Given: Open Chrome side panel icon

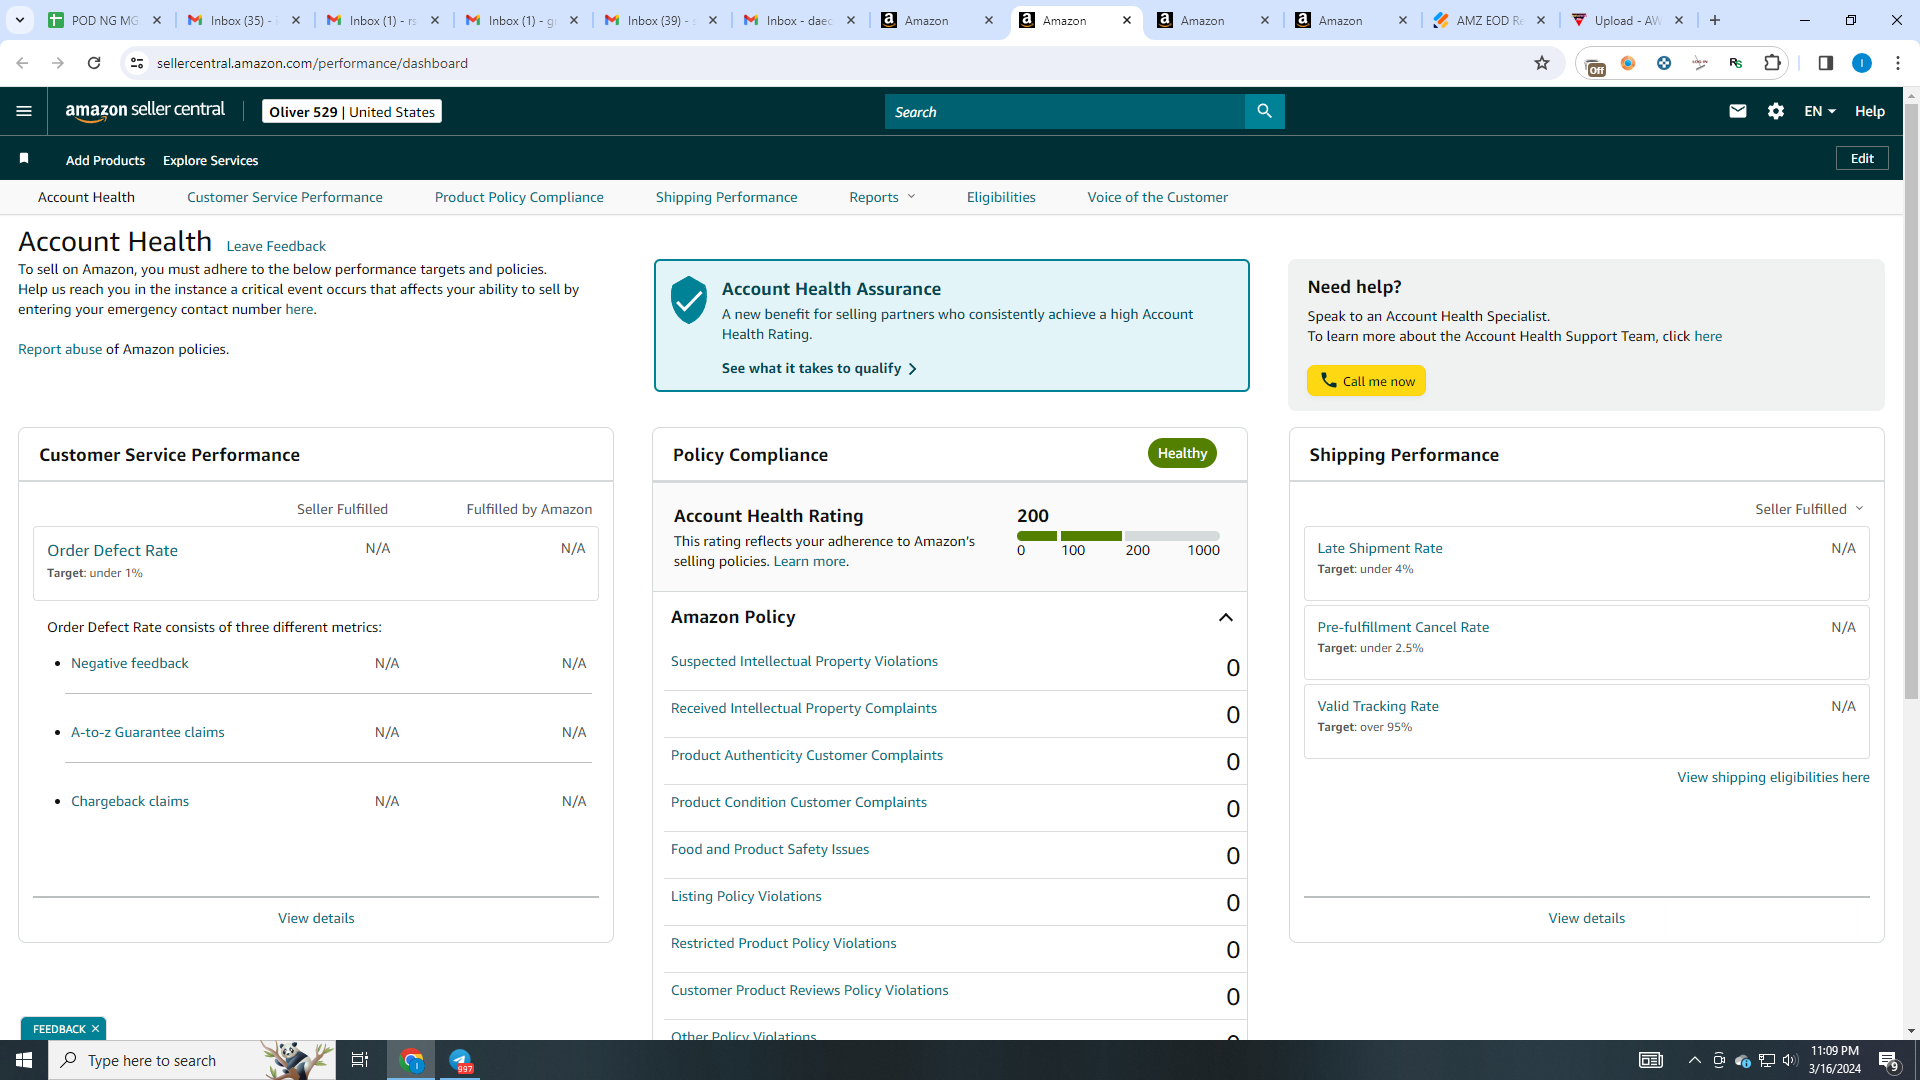Looking at the screenshot, I should pyautogui.click(x=1825, y=63).
